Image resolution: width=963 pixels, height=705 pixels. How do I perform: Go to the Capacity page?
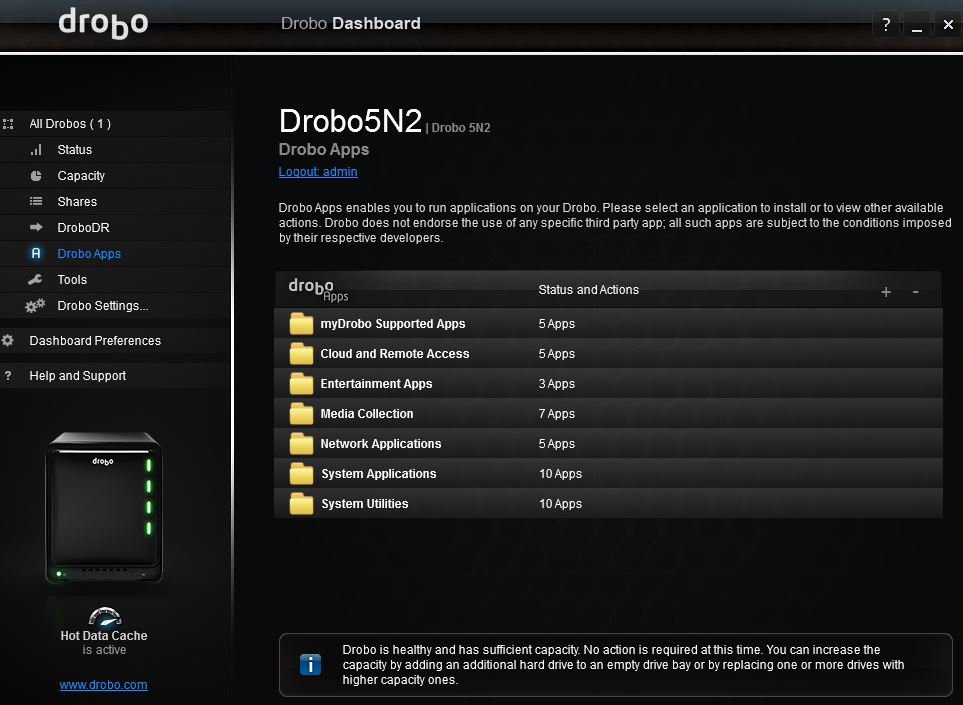click(x=115, y=176)
